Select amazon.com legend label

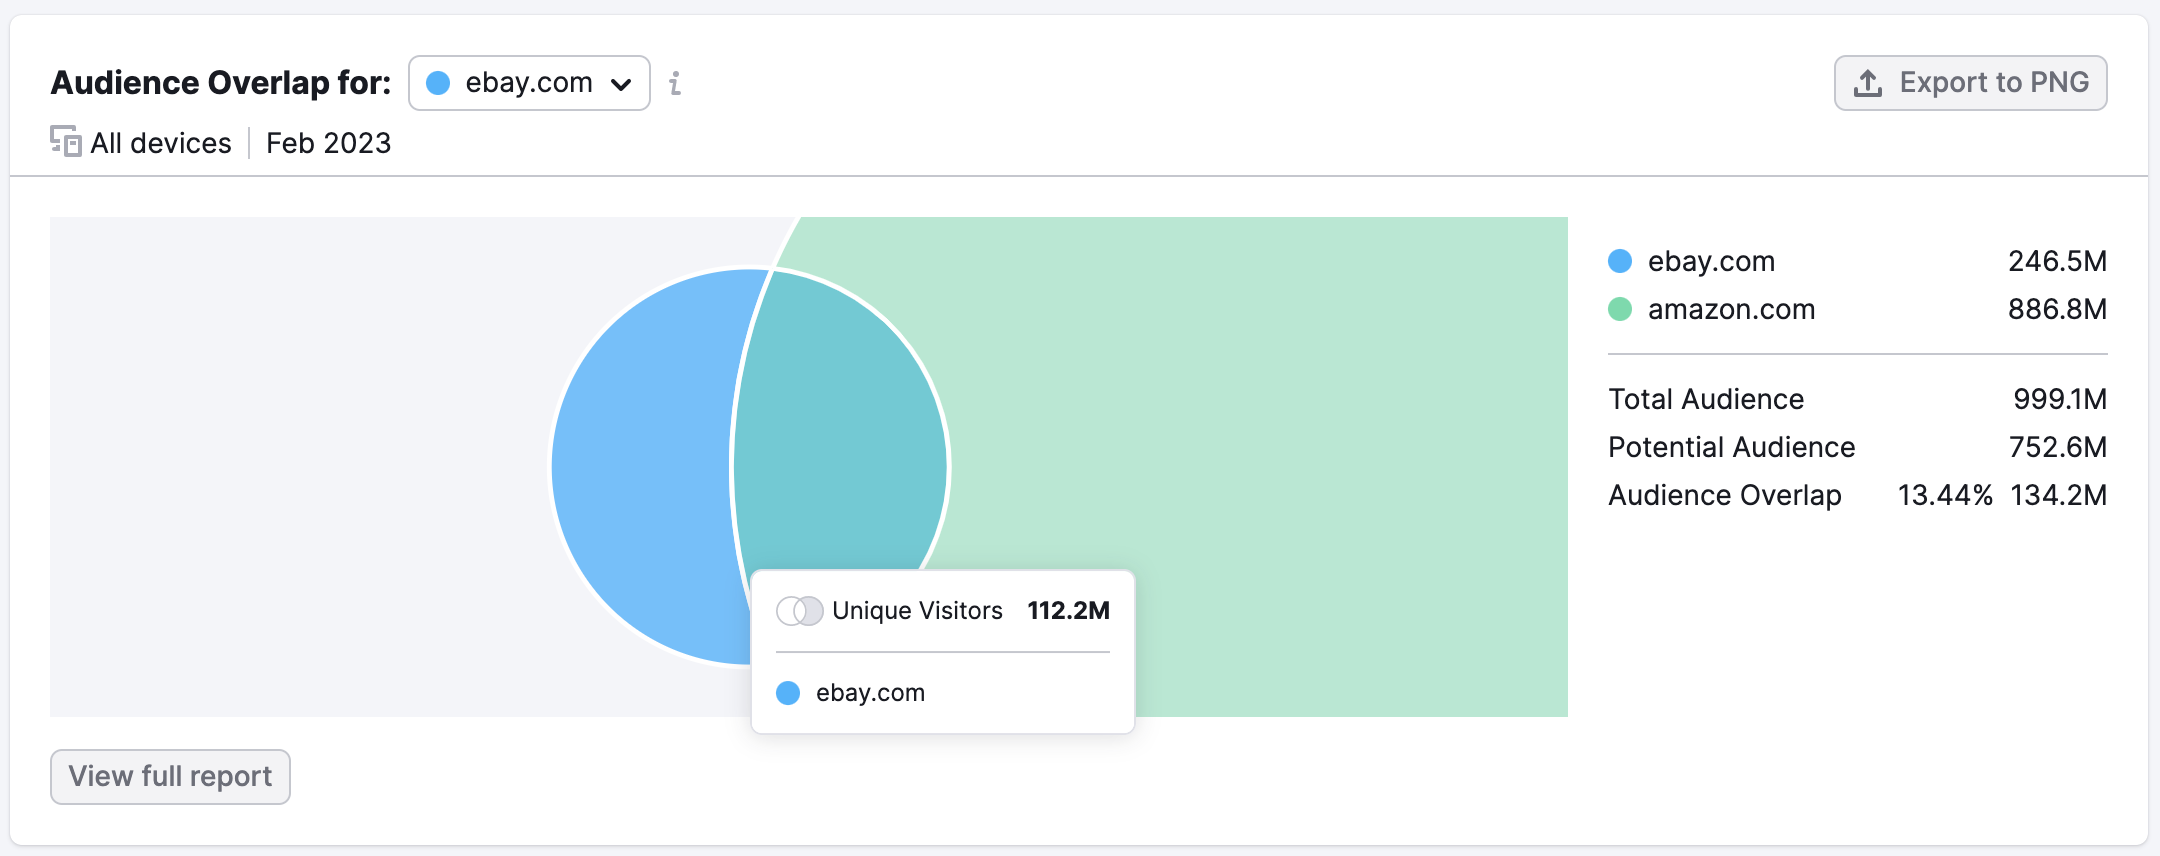coord(1731,309)
